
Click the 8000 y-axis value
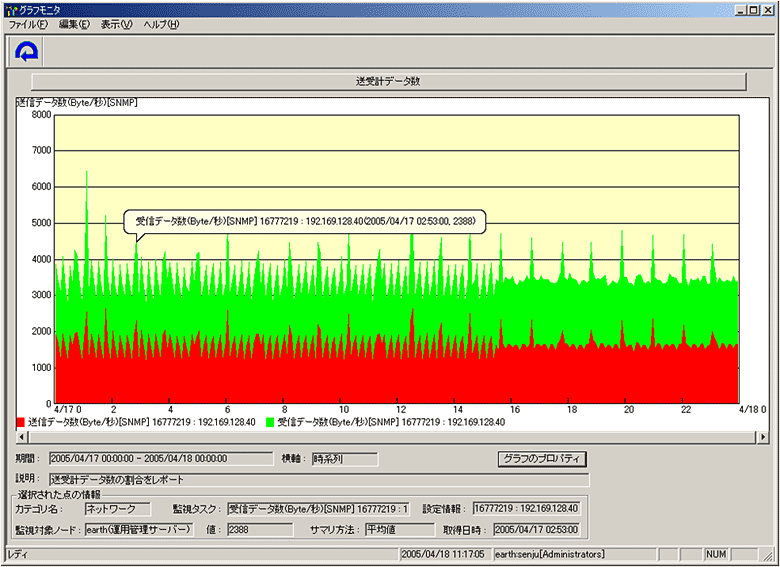click(42, 115)
